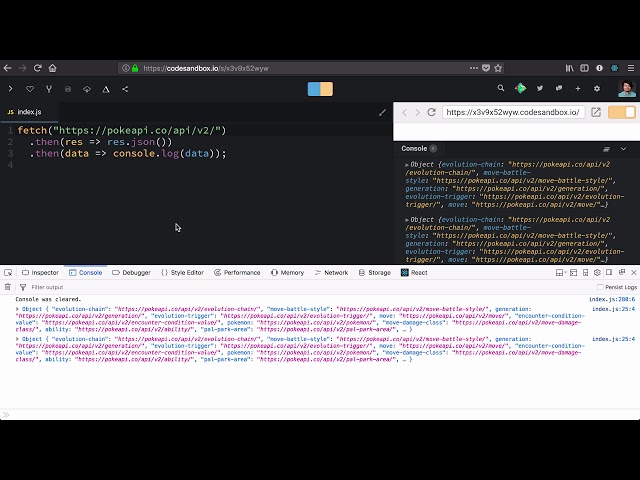This screenshot has width=640, height=480.
Task: Open the feedback chat icon
Action: click(559, 88)
